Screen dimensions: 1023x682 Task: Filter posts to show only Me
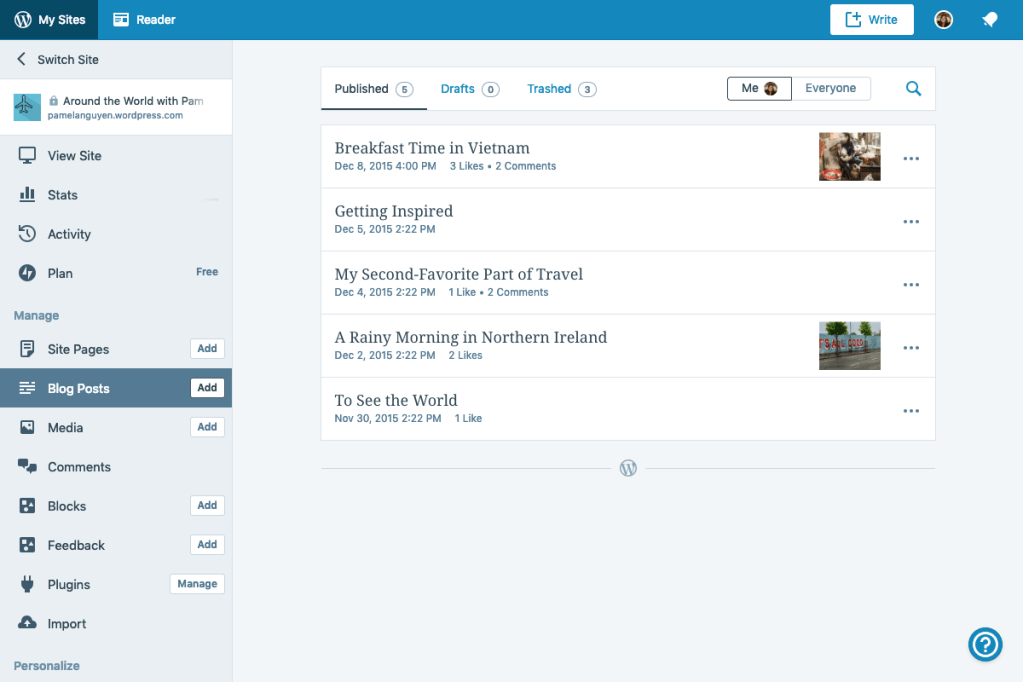pos(759,89)
